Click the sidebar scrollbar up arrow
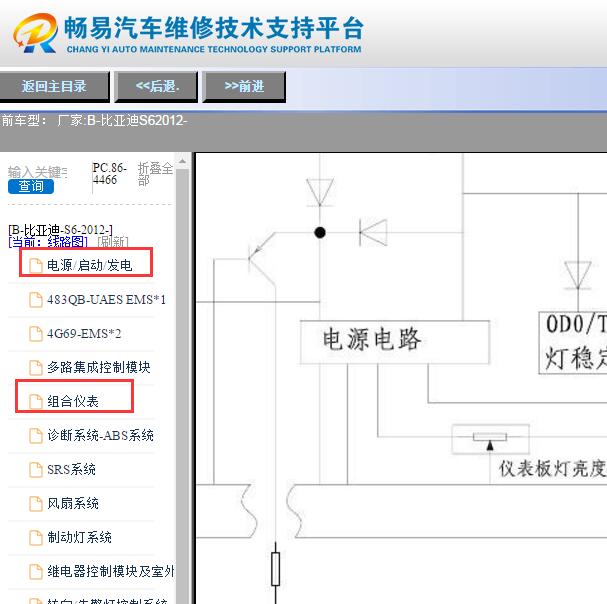The image size is (607, 604). coord(182,160)
